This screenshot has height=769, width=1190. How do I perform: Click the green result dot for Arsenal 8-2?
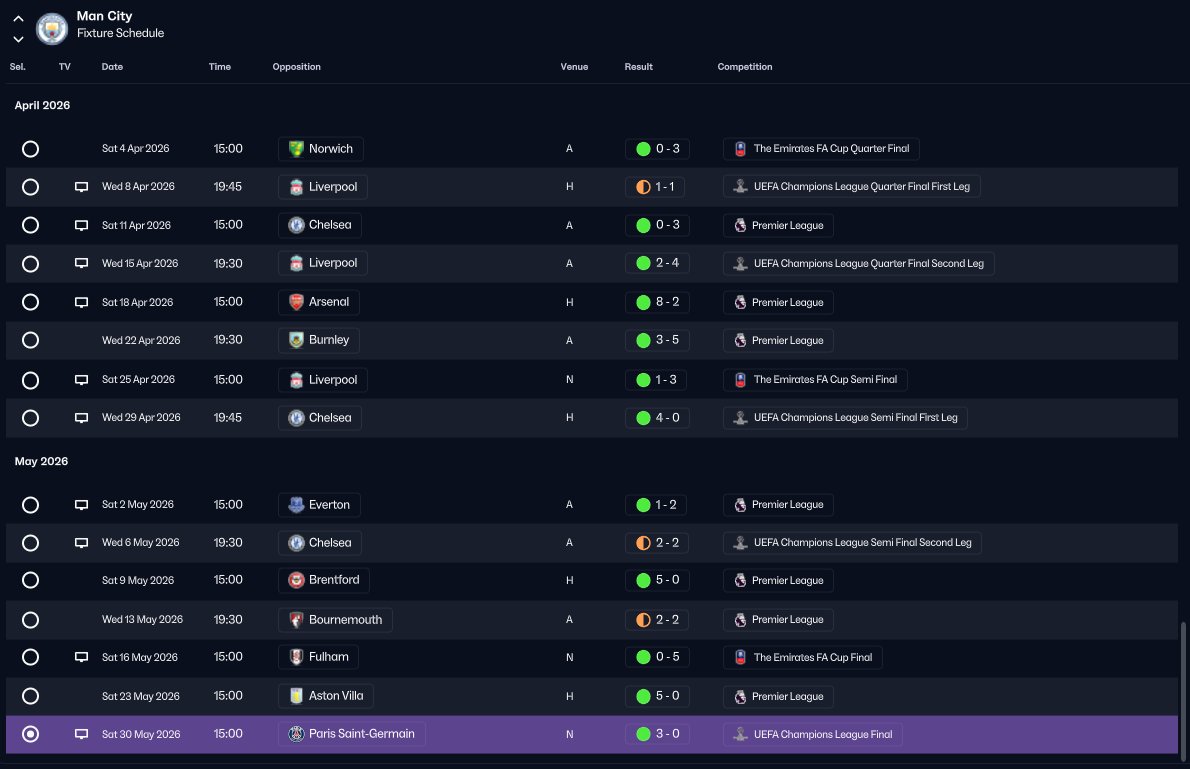click(643, 302)
